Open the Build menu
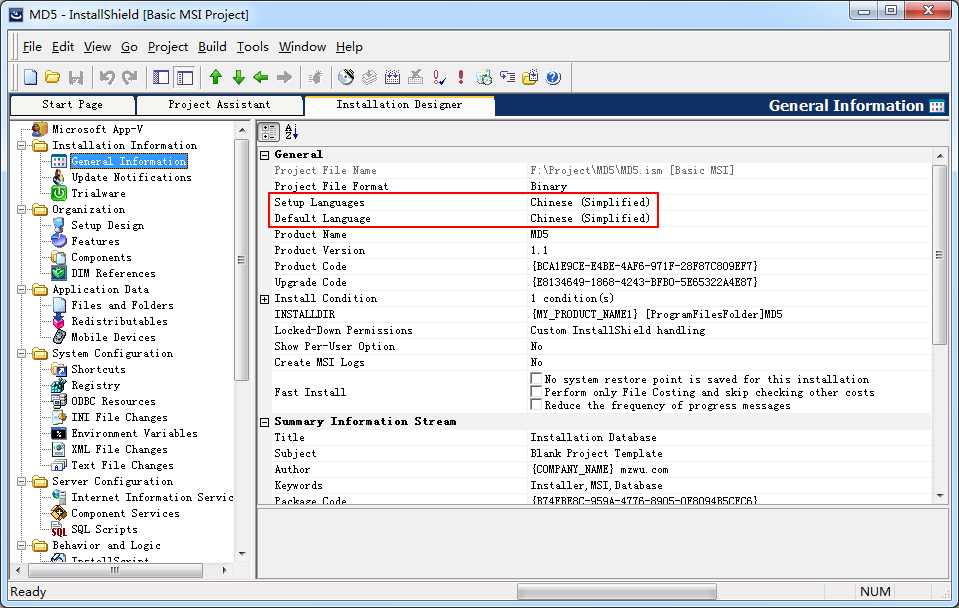 pos(212,47)
